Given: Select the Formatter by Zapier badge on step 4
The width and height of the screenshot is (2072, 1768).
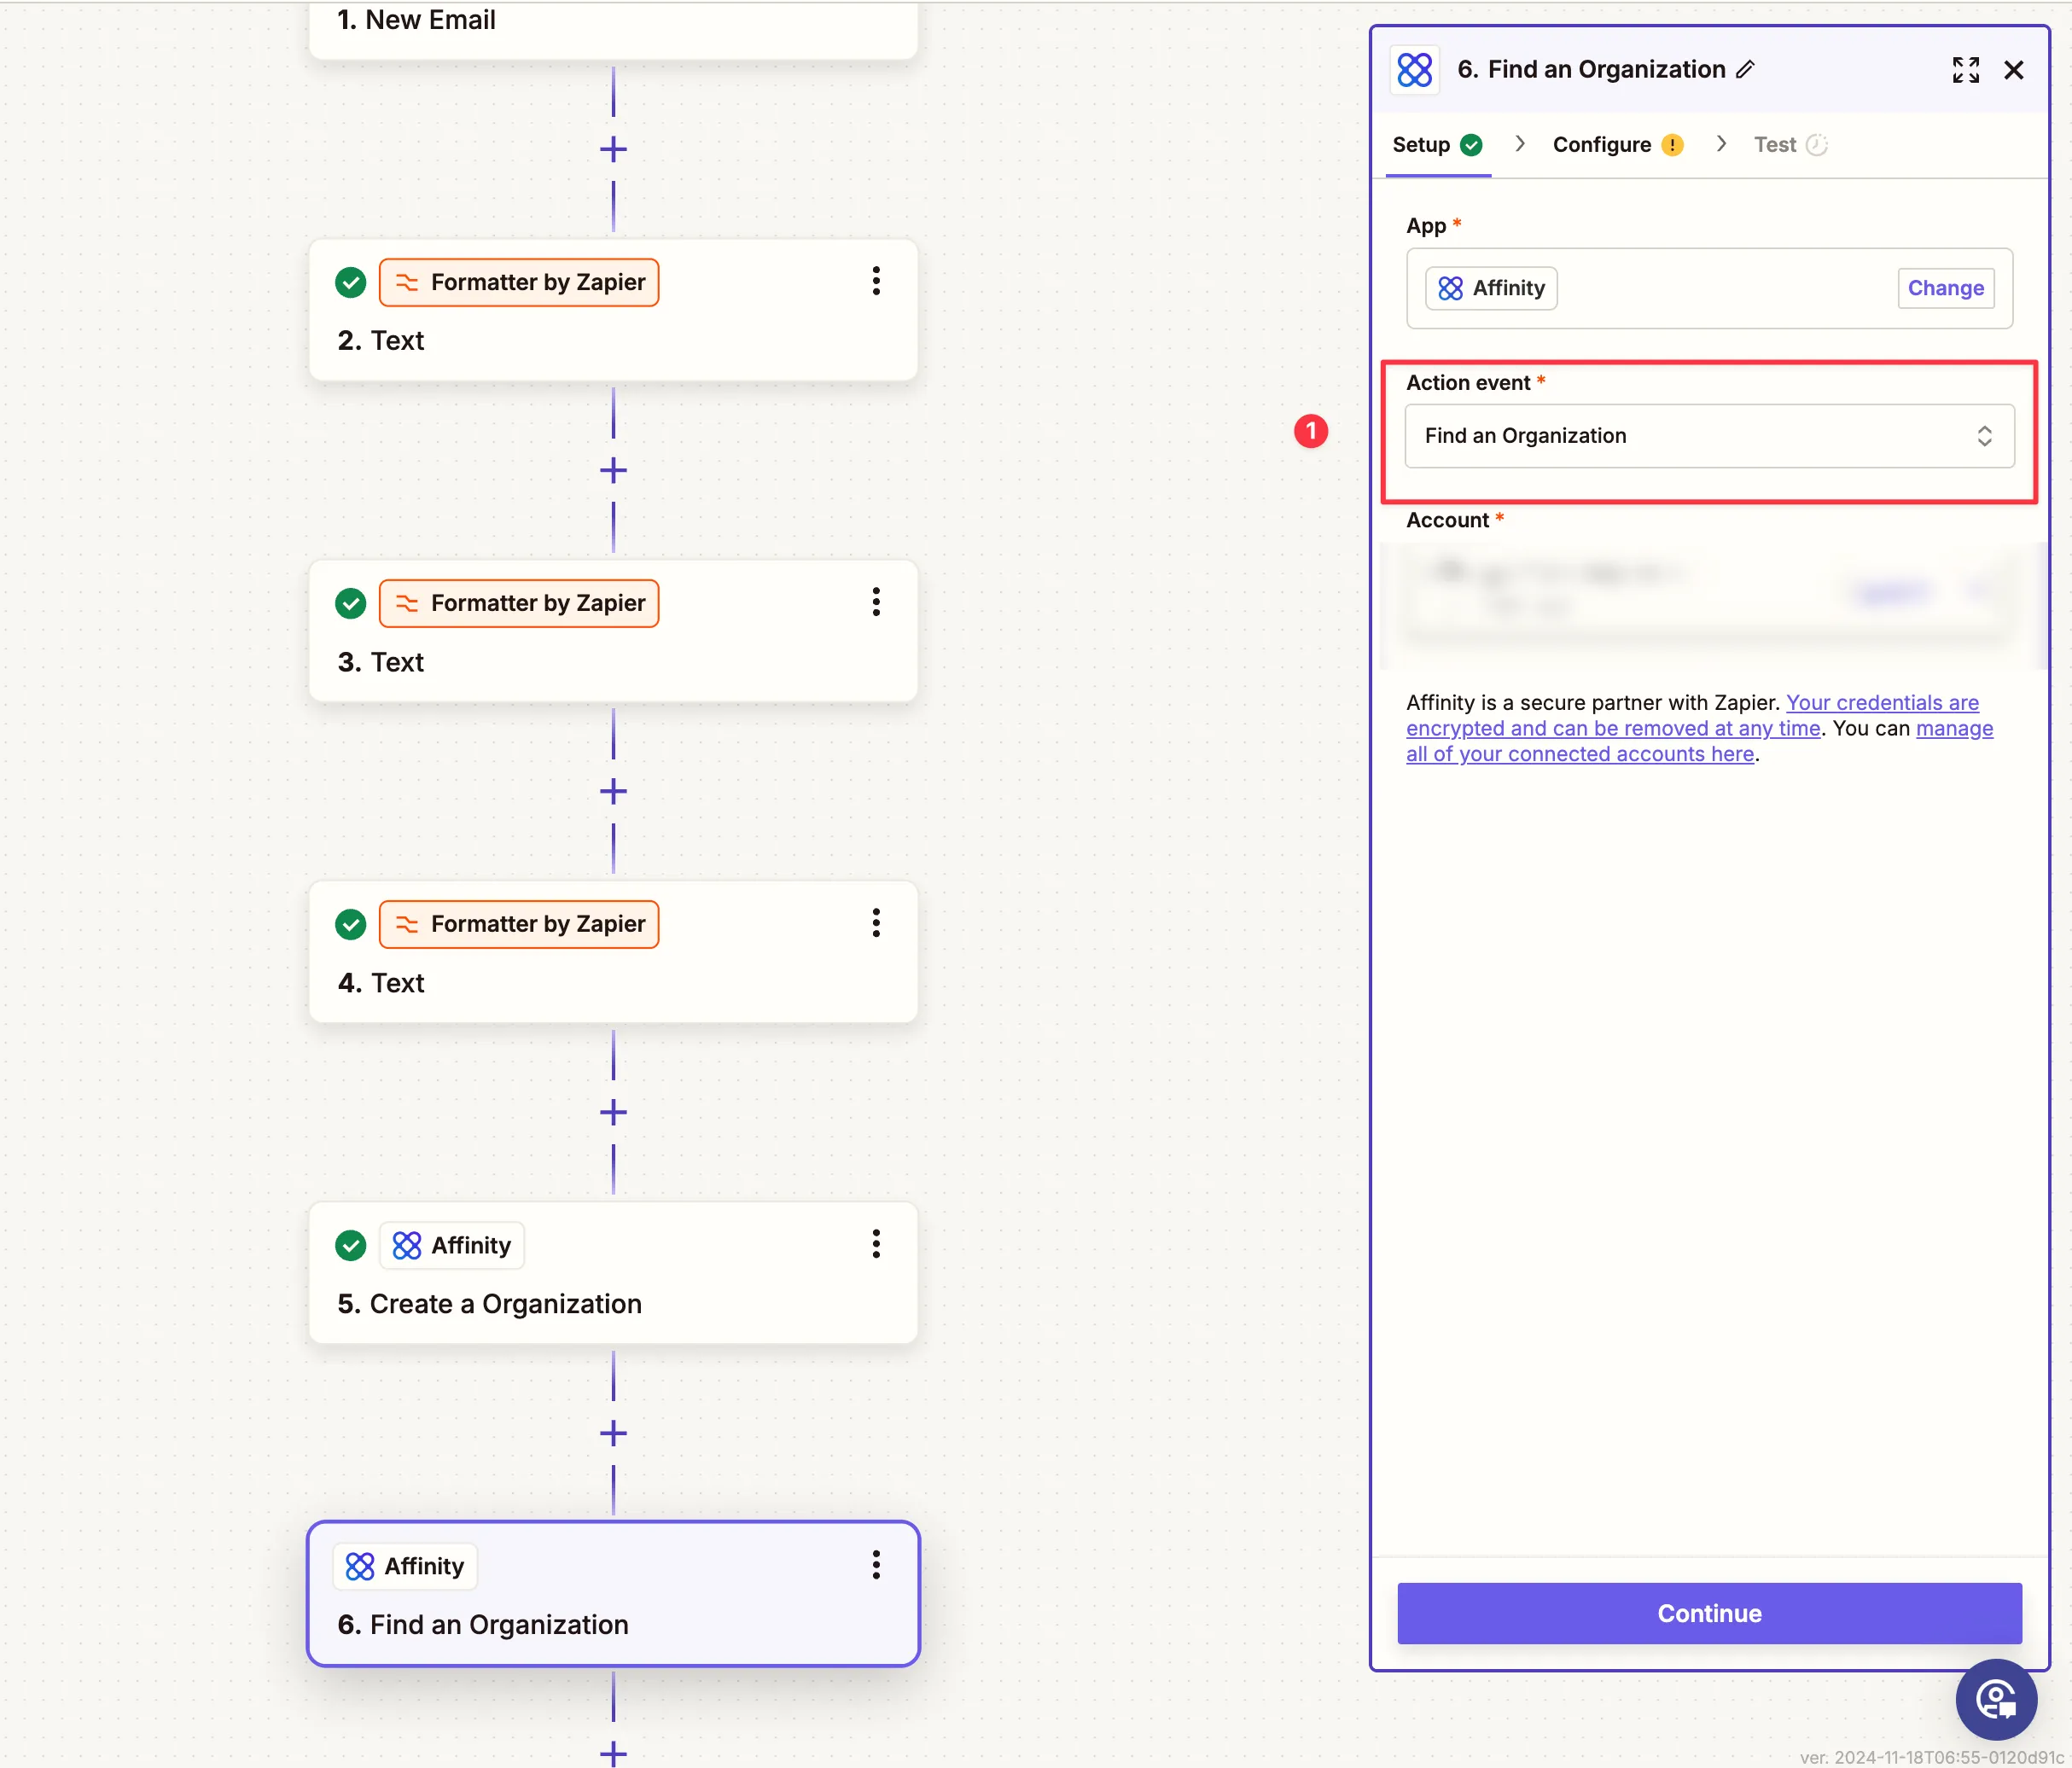Looking at the screenshot, I should pyautogui.click(x=519, y=925).
